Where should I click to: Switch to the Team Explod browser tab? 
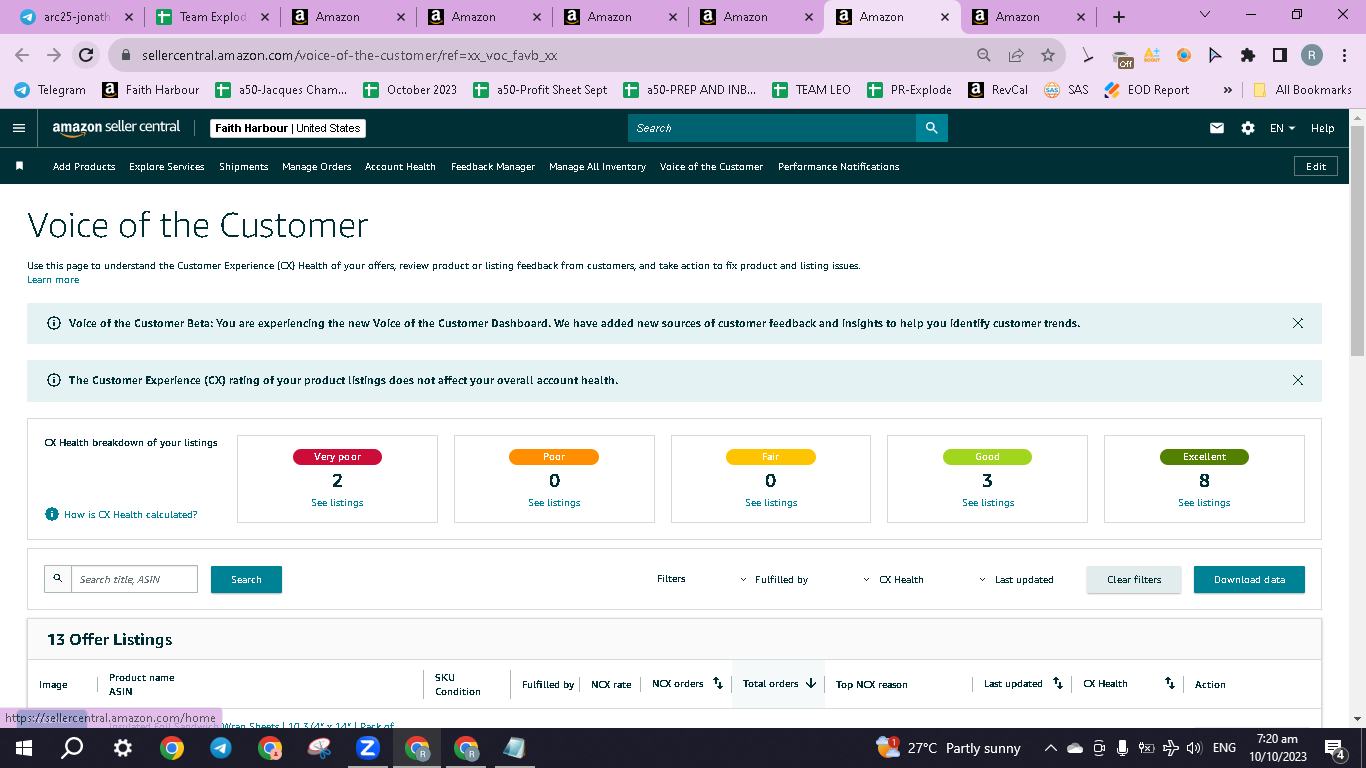click(x=211, y=17)
